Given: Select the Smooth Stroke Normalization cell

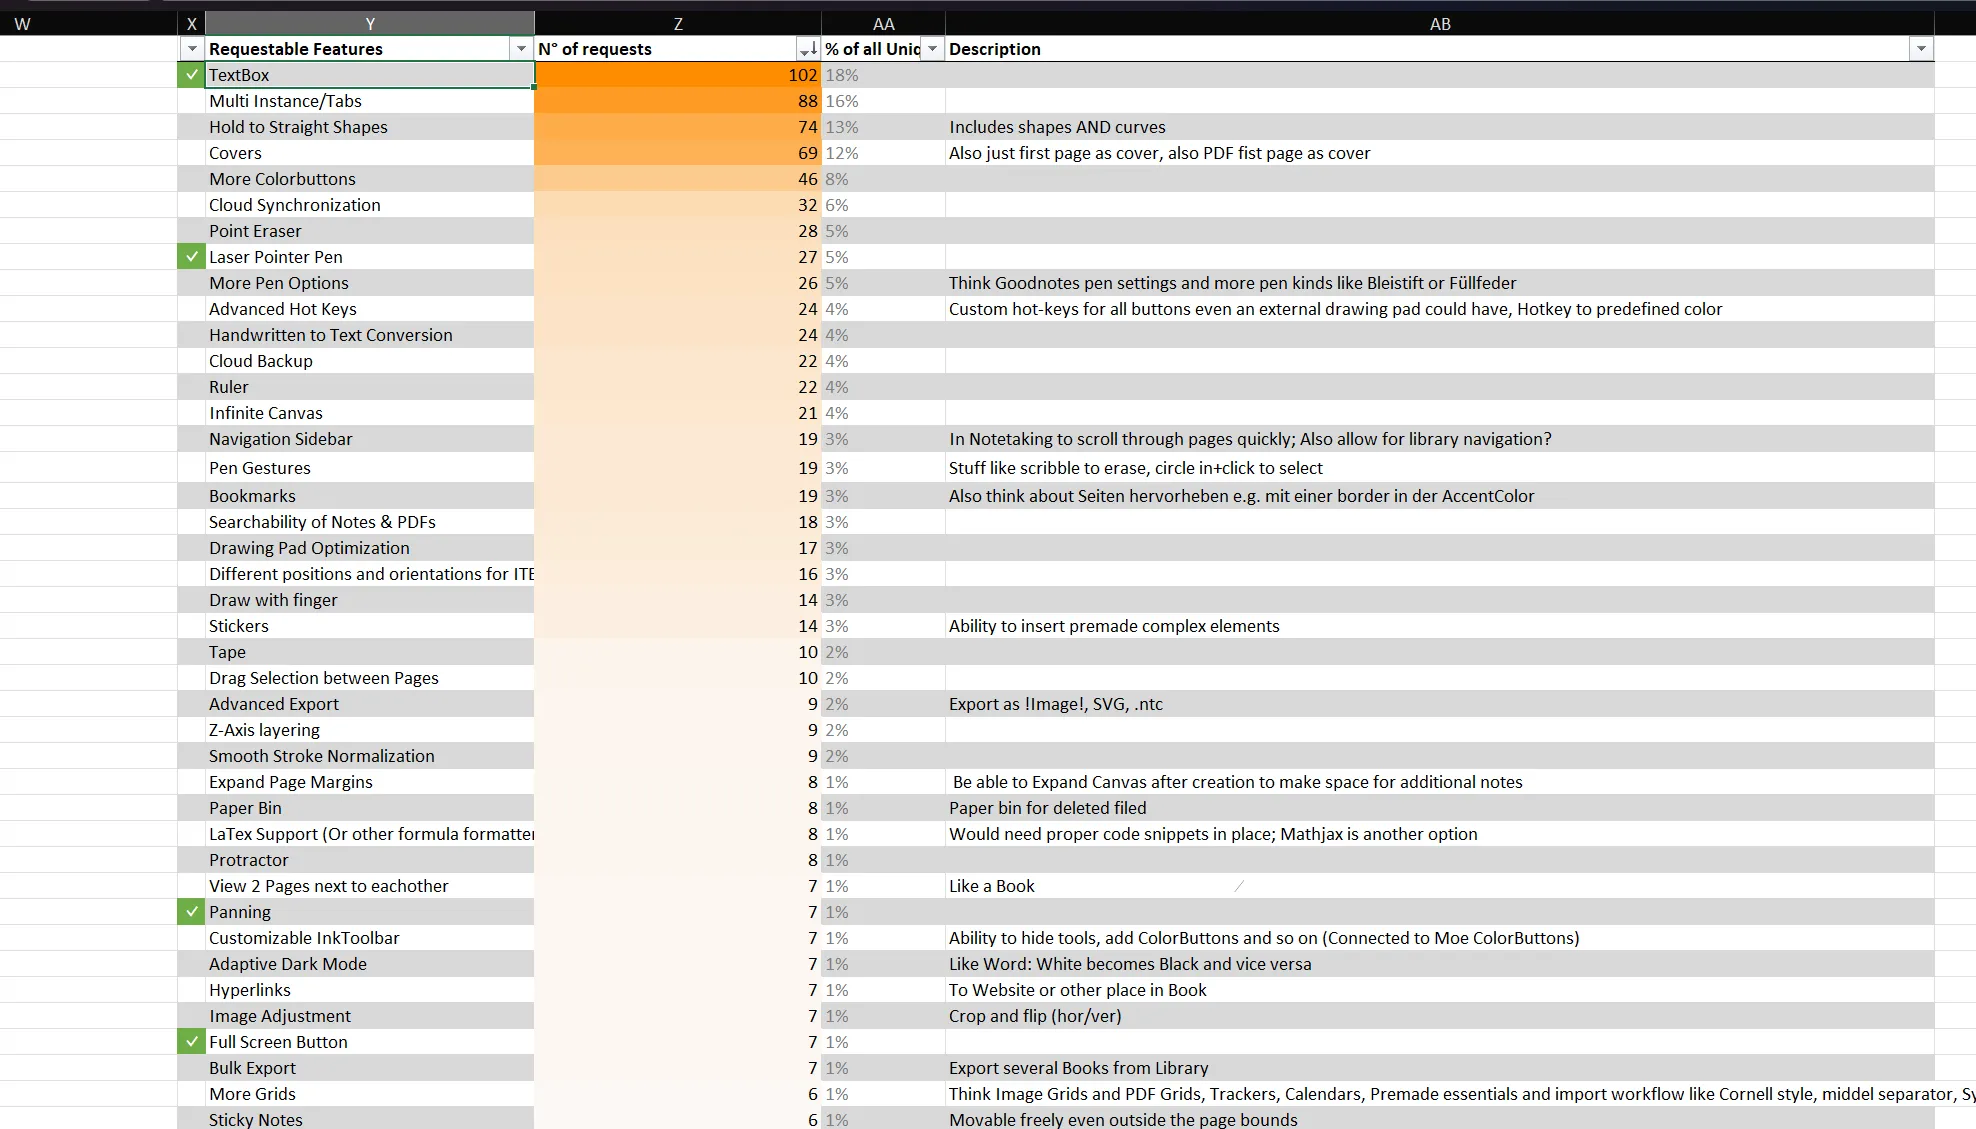Looking at the screenshot, I should click(x=370, y=756).
